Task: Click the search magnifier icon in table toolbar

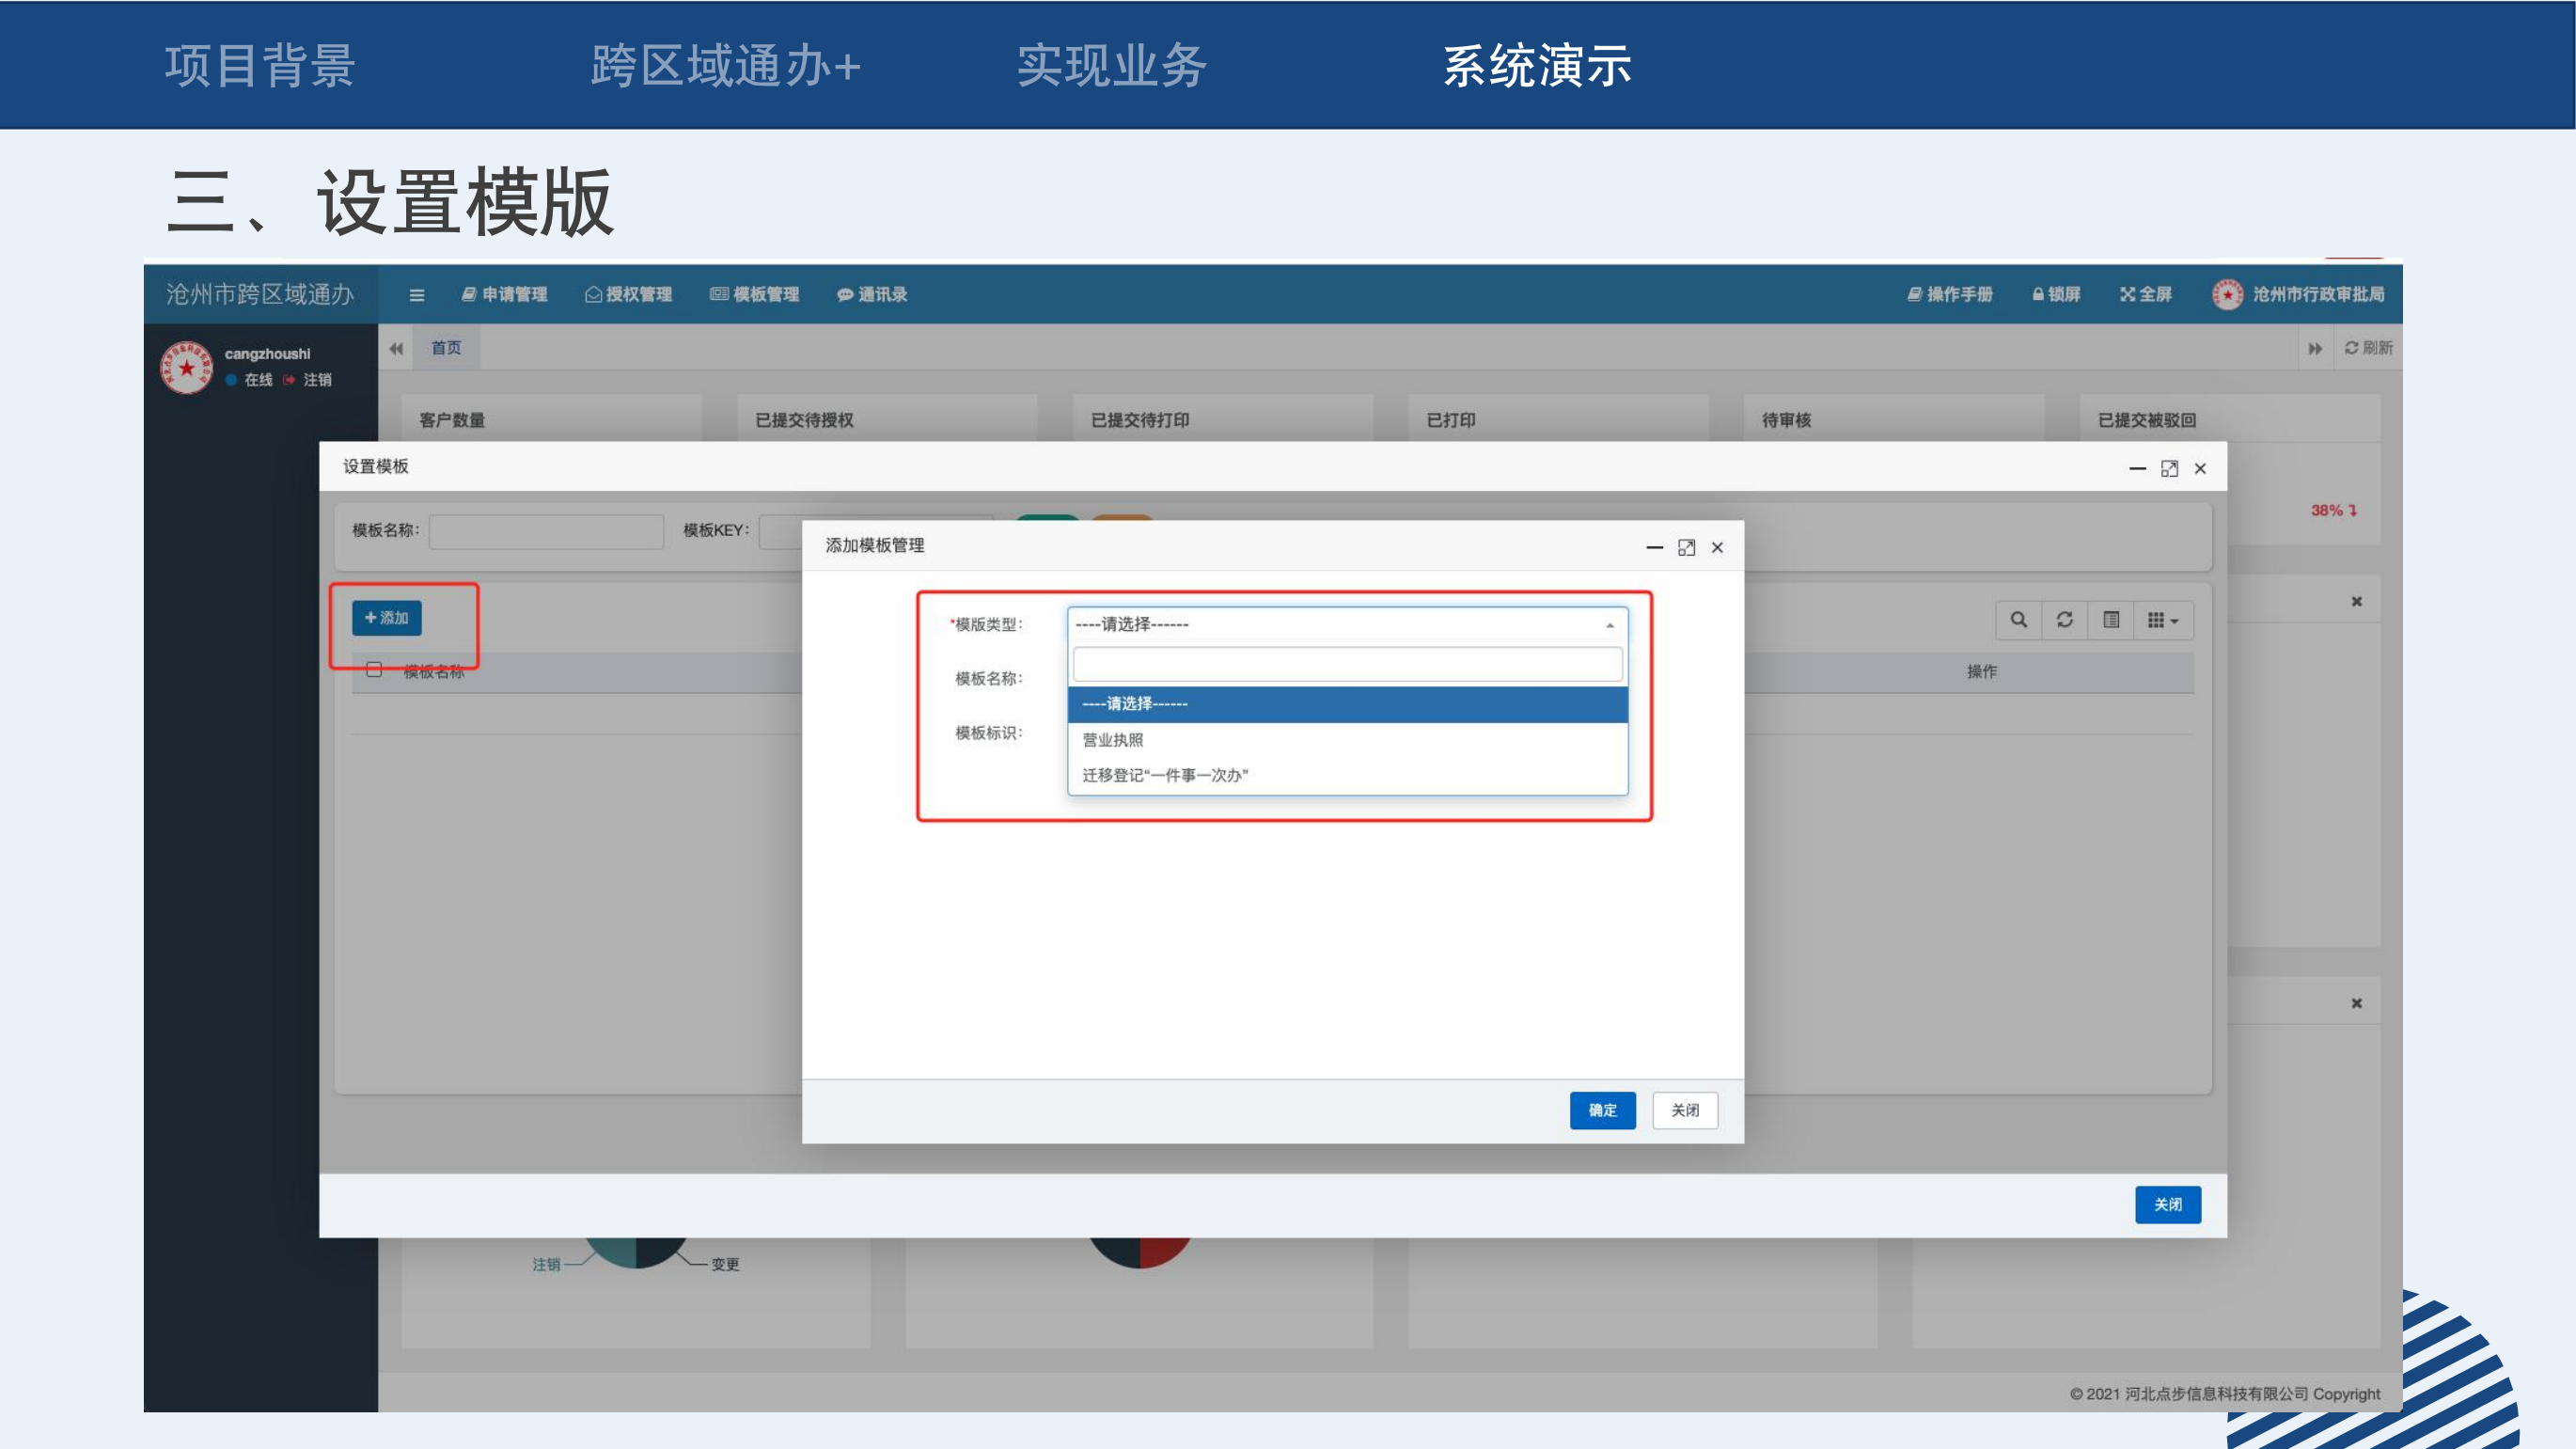Action: coord(2018,620)
